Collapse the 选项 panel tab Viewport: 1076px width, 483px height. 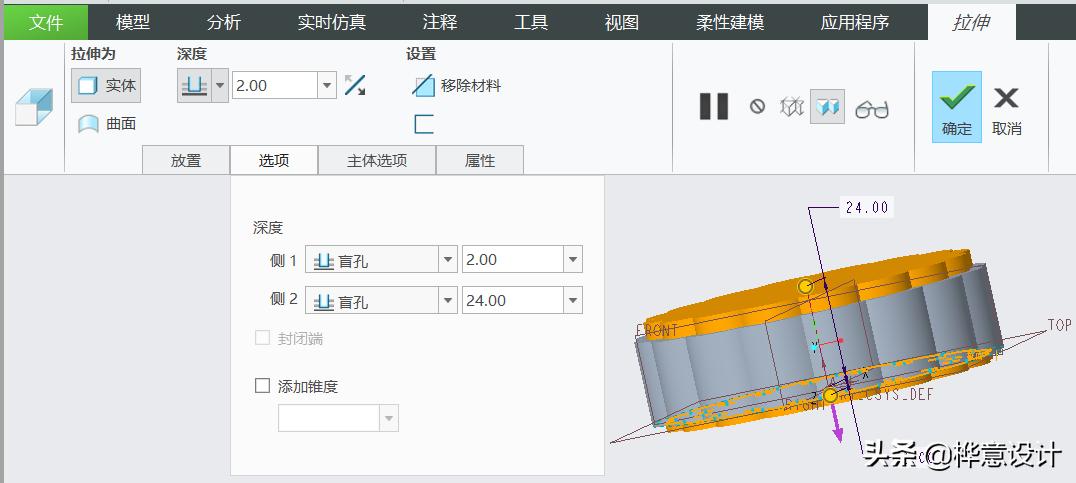[x=274, y=161]
